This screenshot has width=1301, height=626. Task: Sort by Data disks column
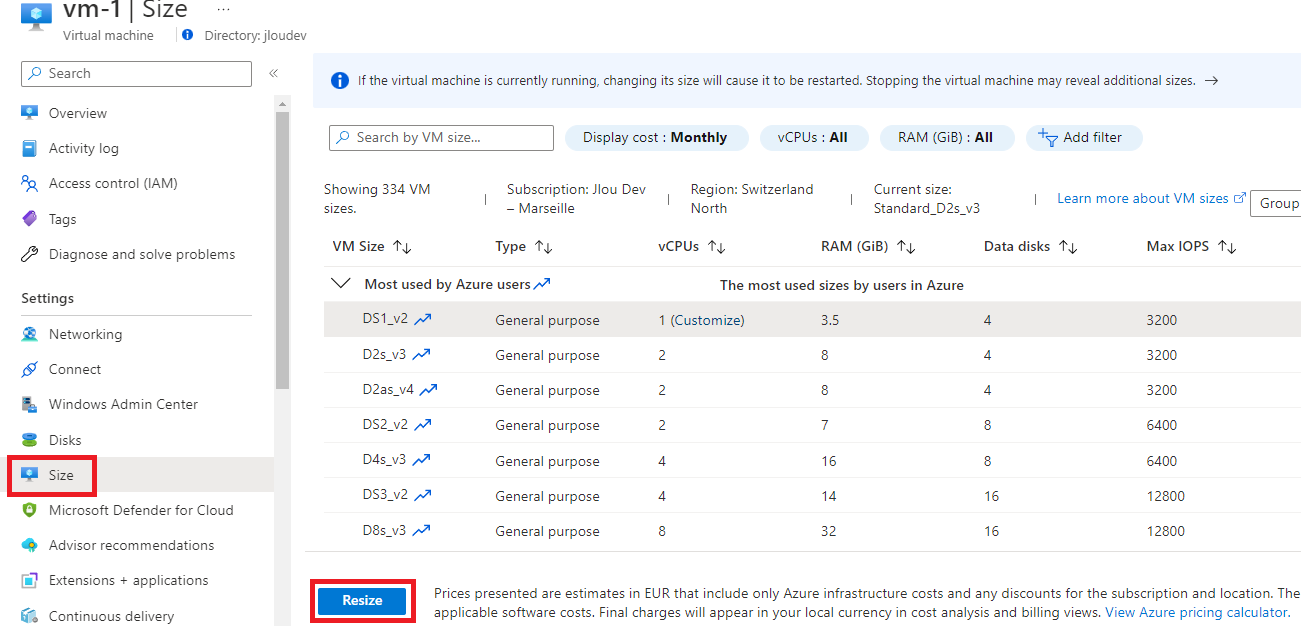point(1030,246)
